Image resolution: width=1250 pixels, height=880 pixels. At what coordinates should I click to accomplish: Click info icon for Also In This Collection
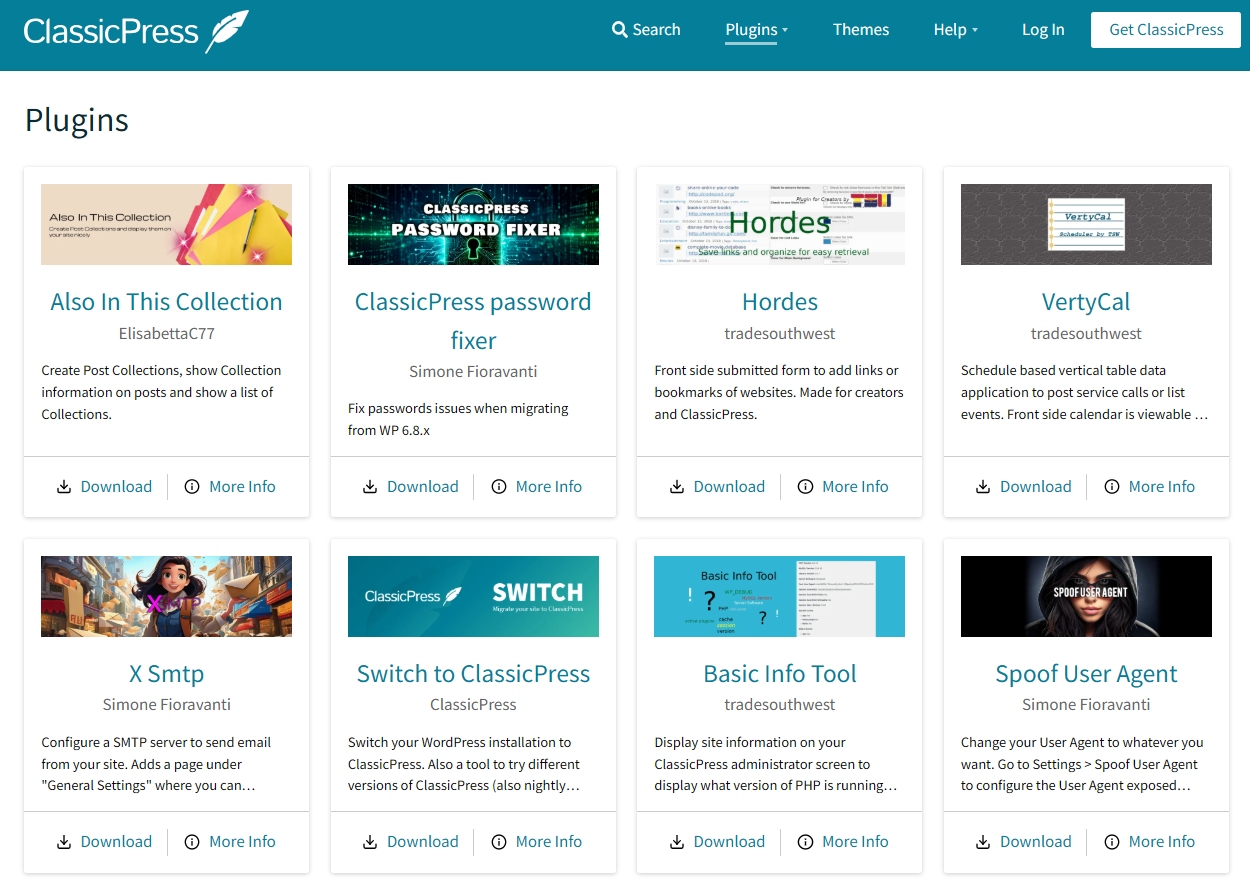click(192, 487)
